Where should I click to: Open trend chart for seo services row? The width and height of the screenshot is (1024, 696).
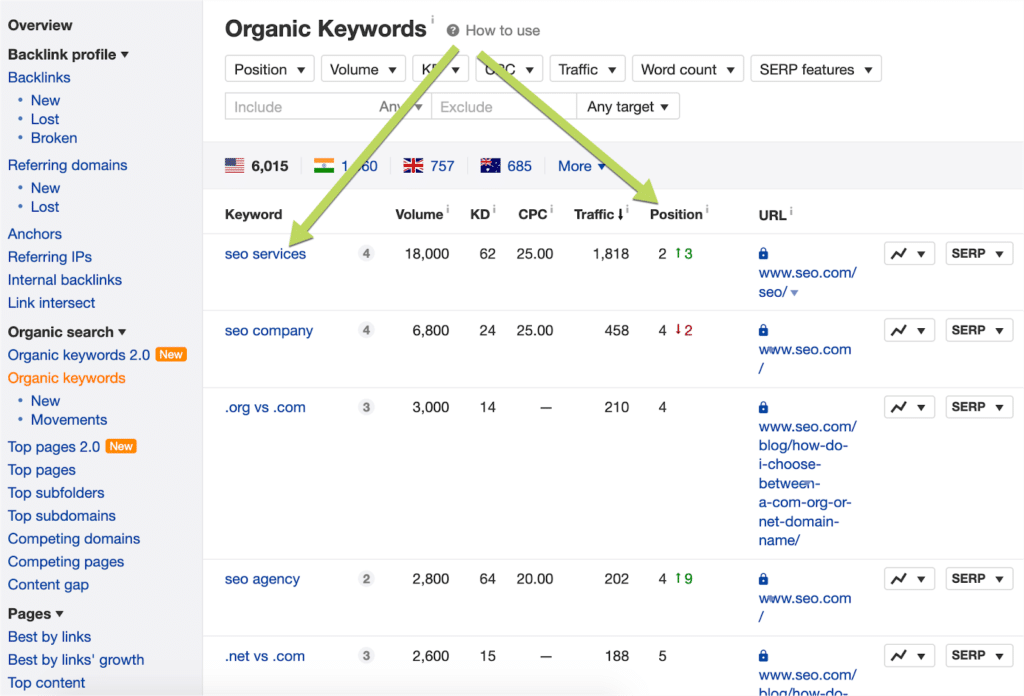(x=909, y=253)
